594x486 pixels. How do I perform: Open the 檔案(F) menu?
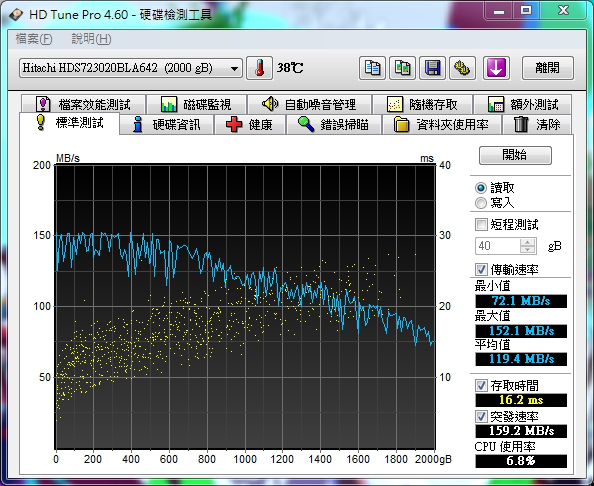(x=34, y=39)
